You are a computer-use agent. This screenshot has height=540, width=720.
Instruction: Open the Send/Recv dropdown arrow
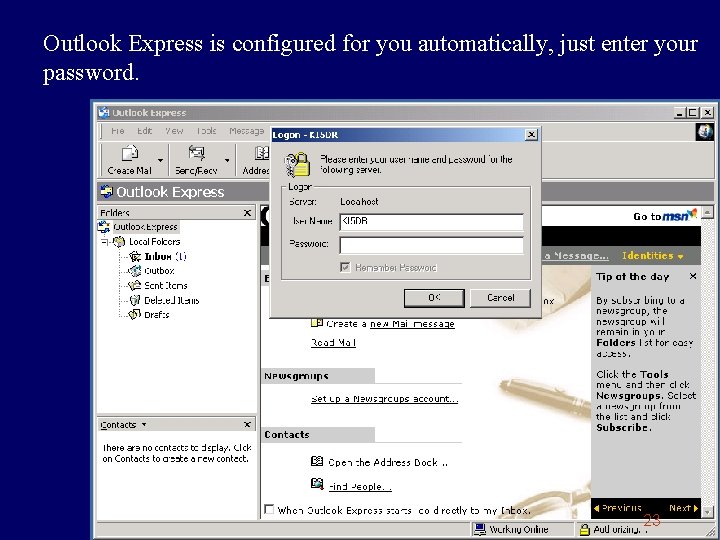coord(227,160)
